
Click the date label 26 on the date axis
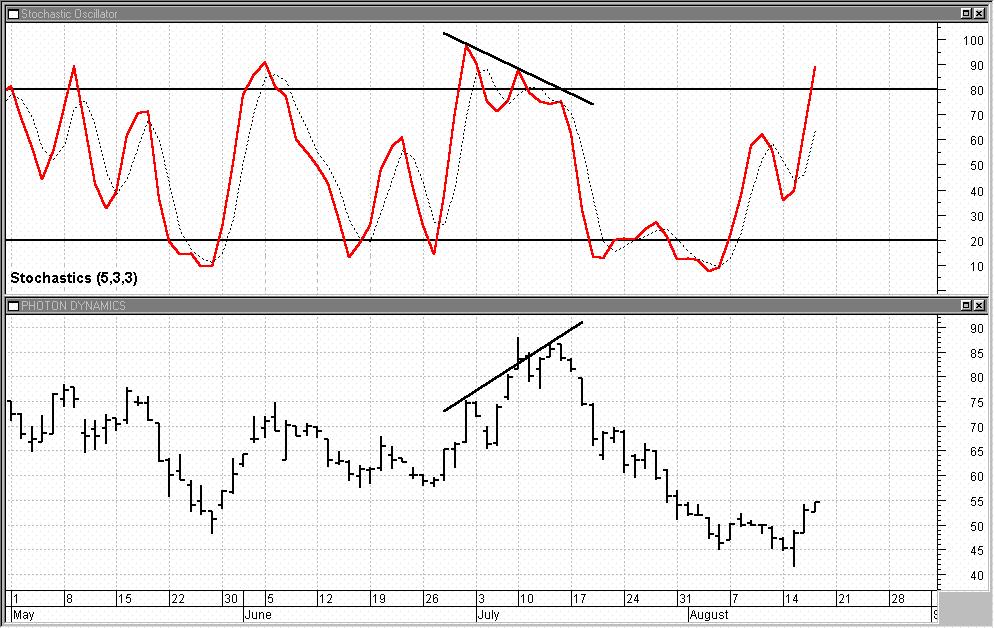click(432, 599)
